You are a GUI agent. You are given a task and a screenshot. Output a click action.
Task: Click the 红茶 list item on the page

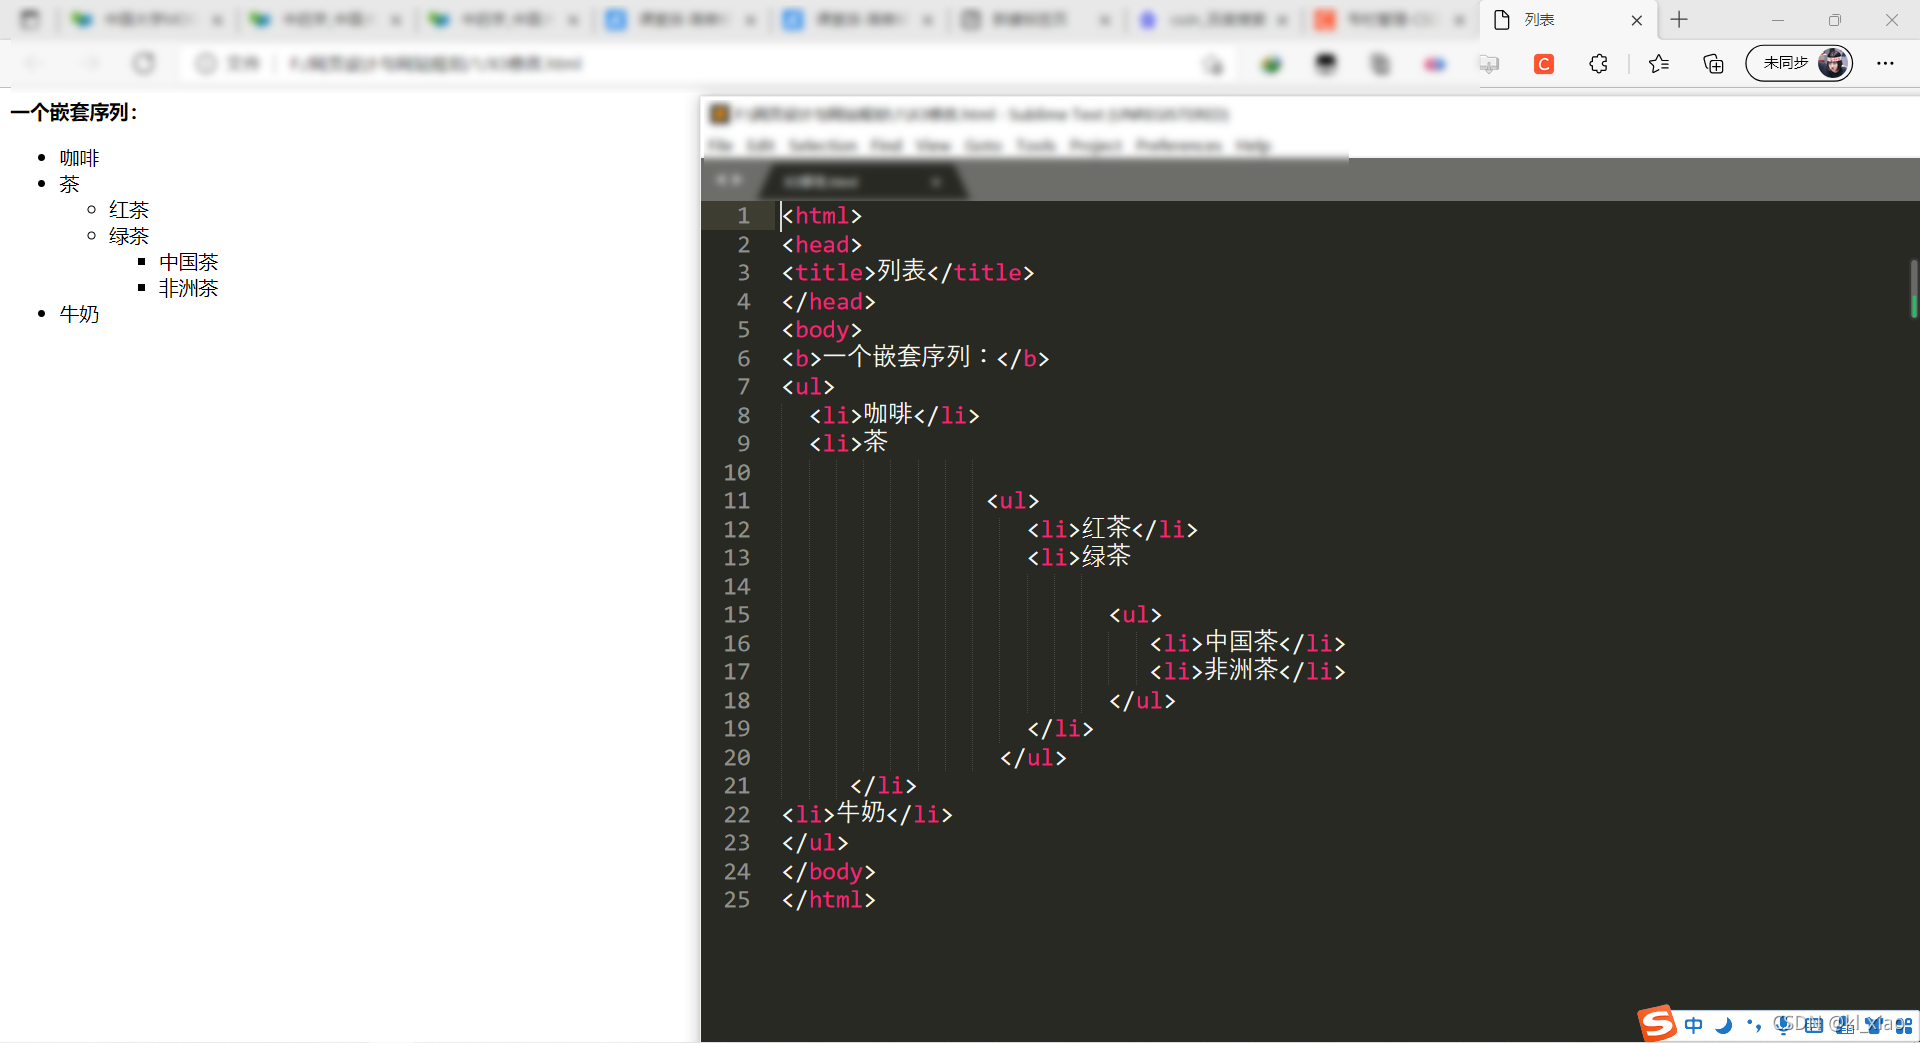(x=129, y=210)
